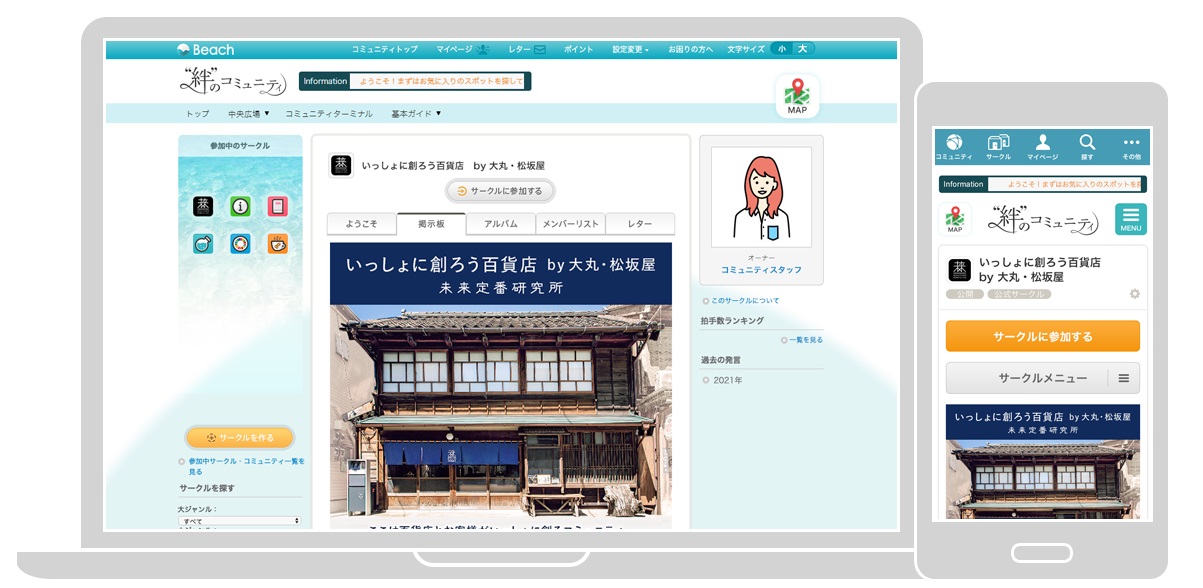1203x588 pixels.
Task: Open orange coffee cup circle icon in sidebar
Action: click(x=277, y=243)
